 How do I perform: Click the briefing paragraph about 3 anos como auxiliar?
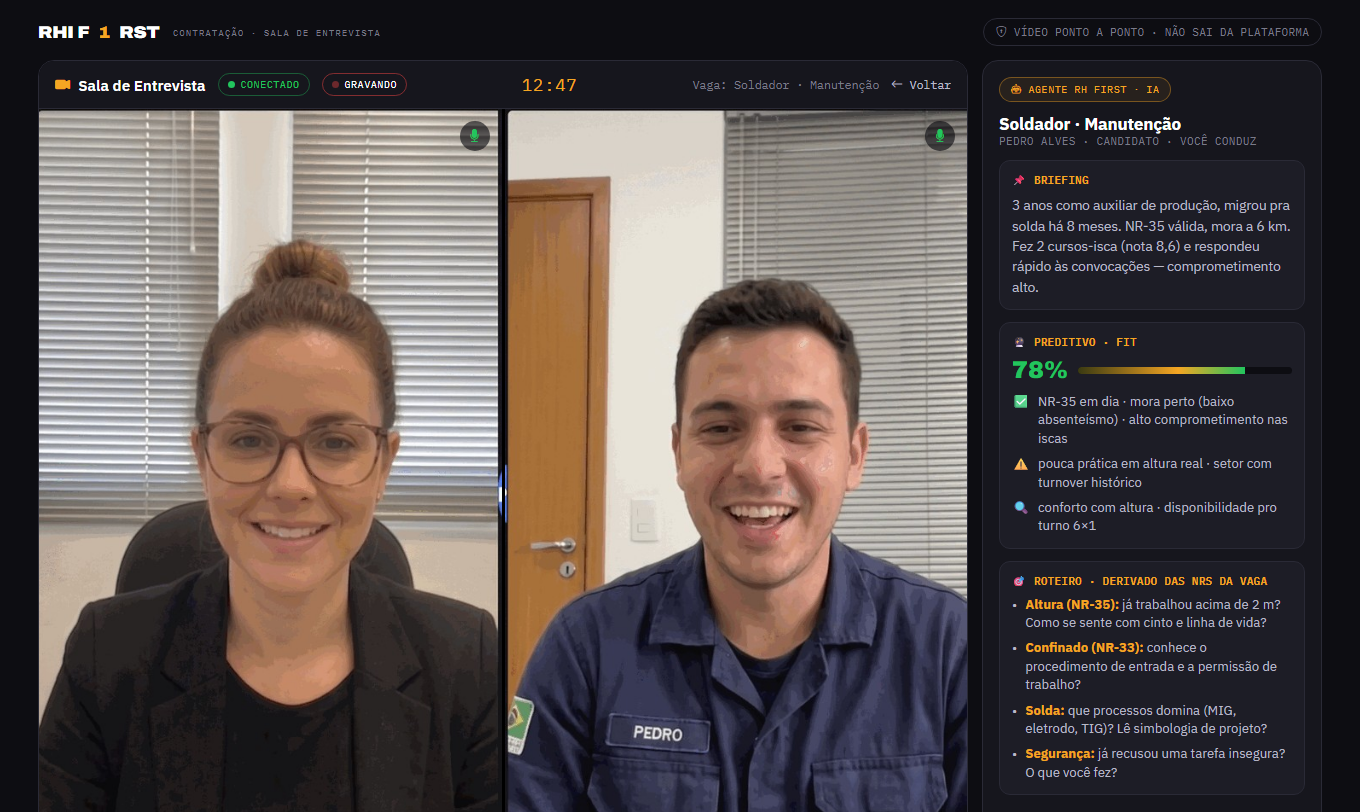(x=1151, y=246)
